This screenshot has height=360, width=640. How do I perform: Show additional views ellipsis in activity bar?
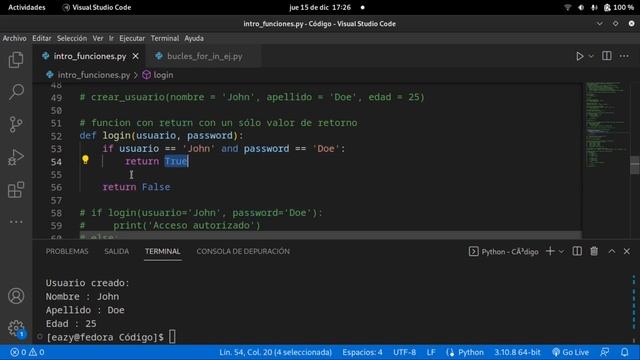(x=16, y=222)
